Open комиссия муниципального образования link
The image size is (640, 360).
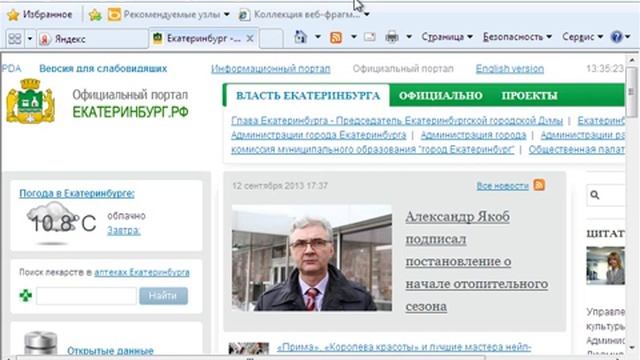(372, 149)
